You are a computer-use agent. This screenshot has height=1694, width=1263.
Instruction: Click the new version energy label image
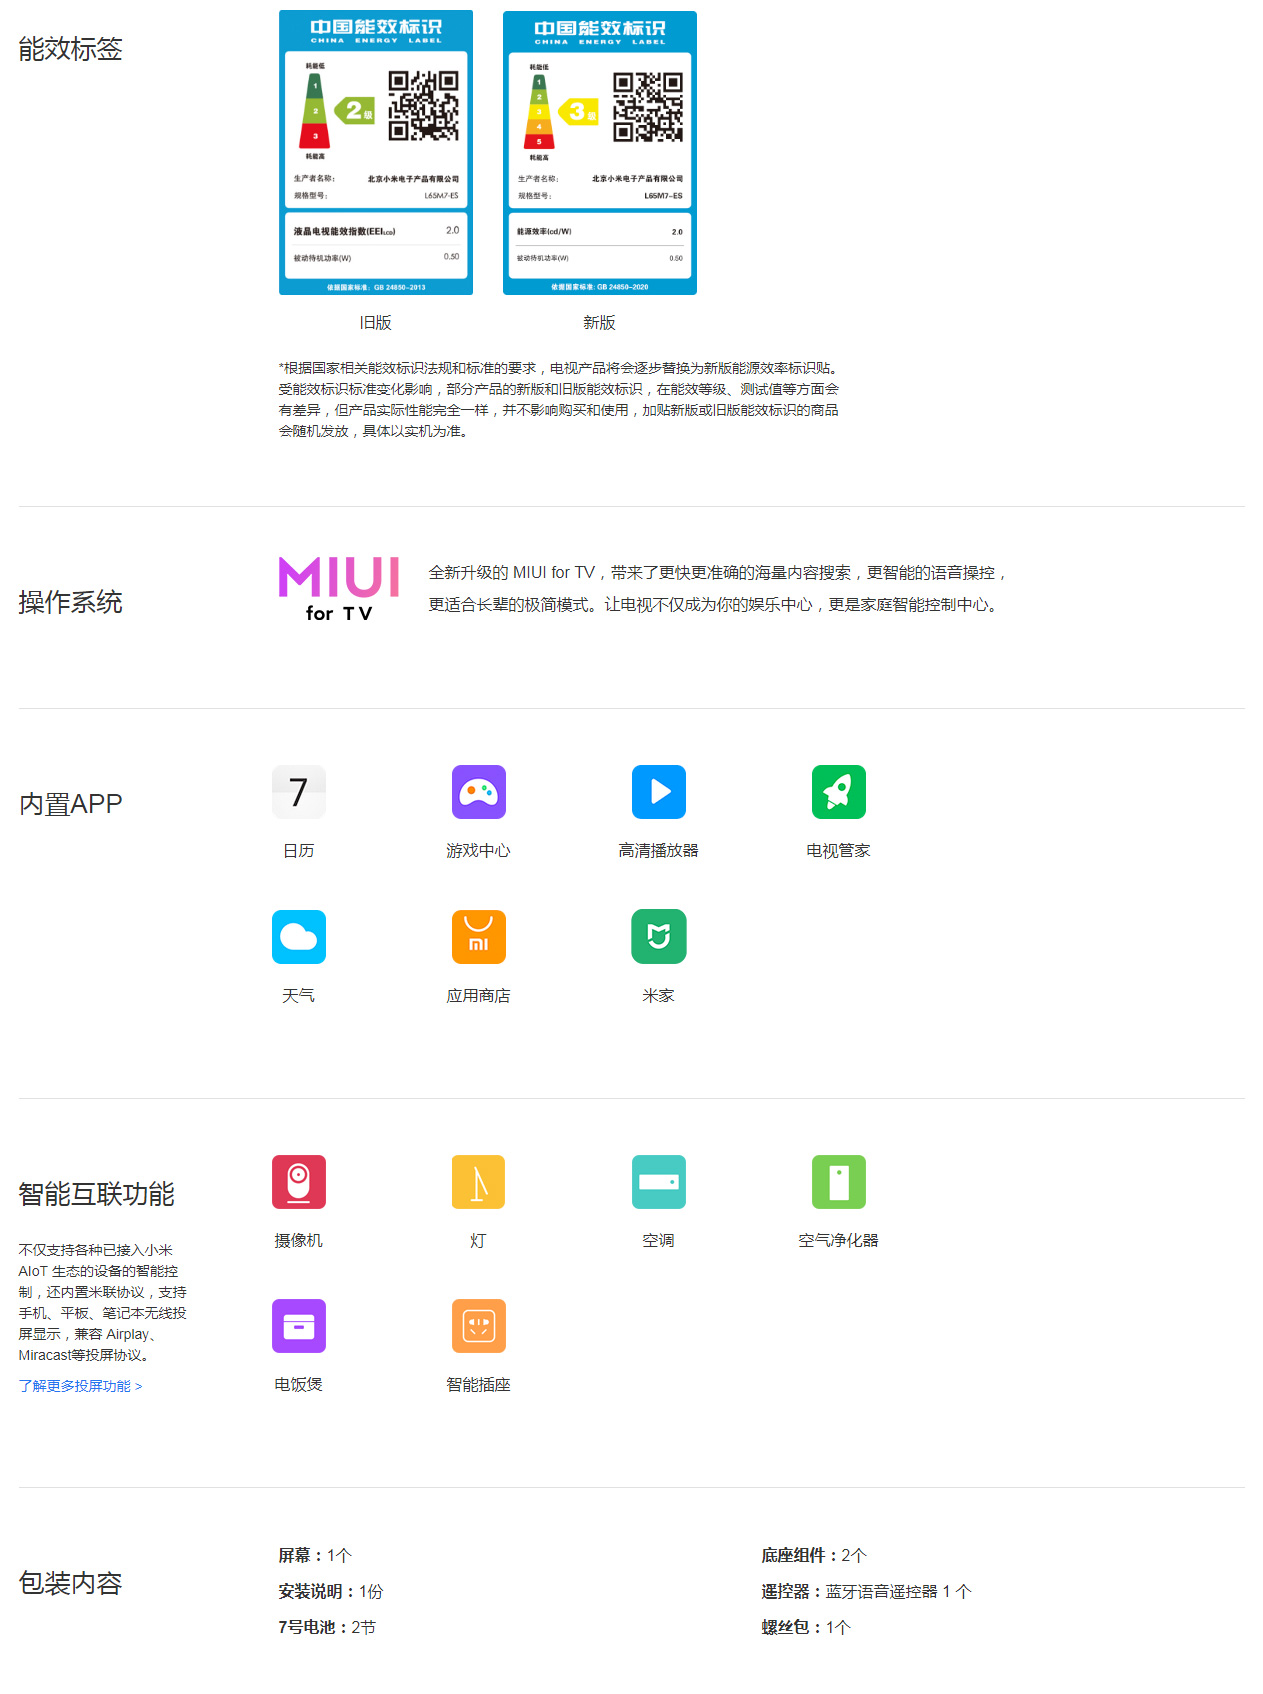tap(599, 153)
